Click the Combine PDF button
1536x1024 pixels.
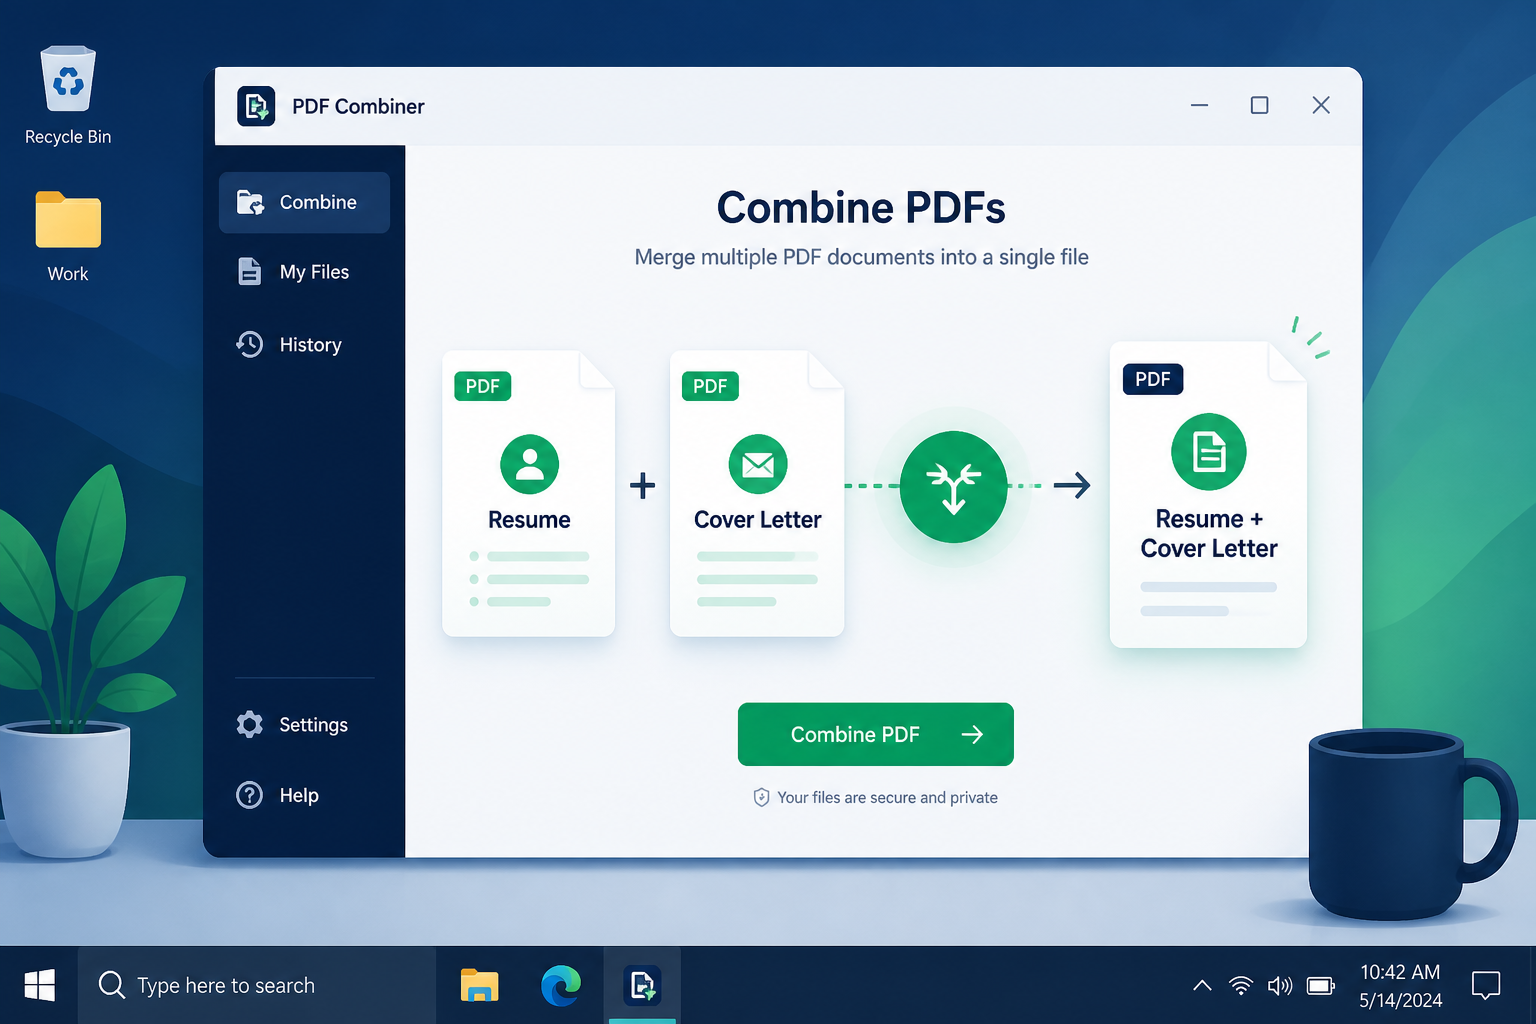(x=875, y=734)
